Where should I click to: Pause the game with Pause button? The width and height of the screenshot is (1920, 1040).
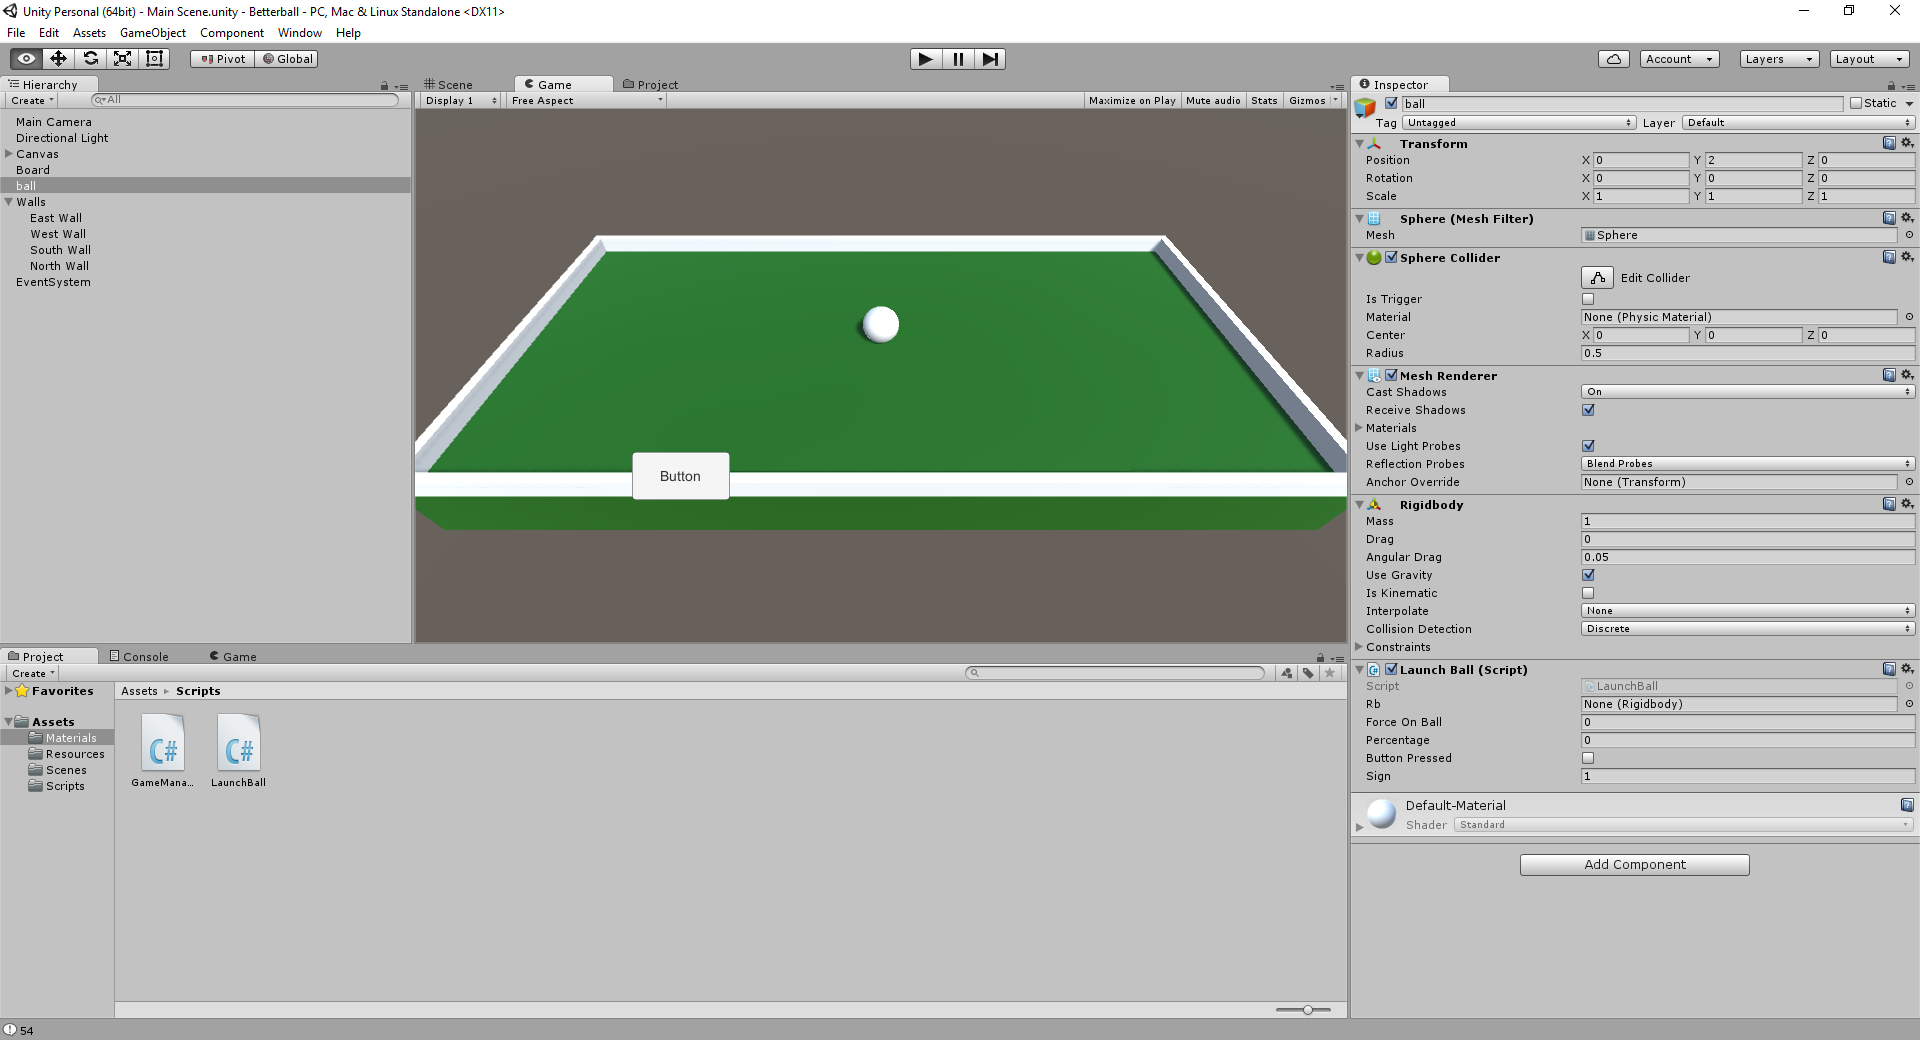[x=958, y=59]
